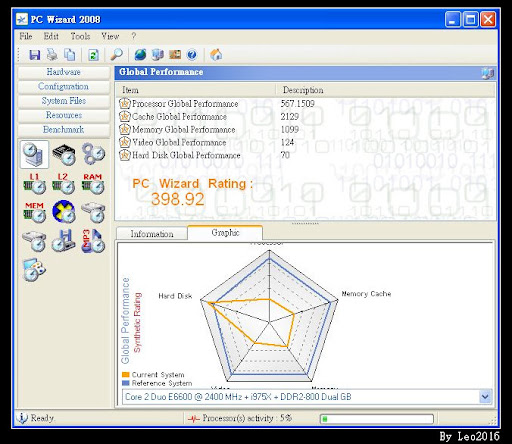
Task: Open the Edit menu
Action: coord(51,36)
